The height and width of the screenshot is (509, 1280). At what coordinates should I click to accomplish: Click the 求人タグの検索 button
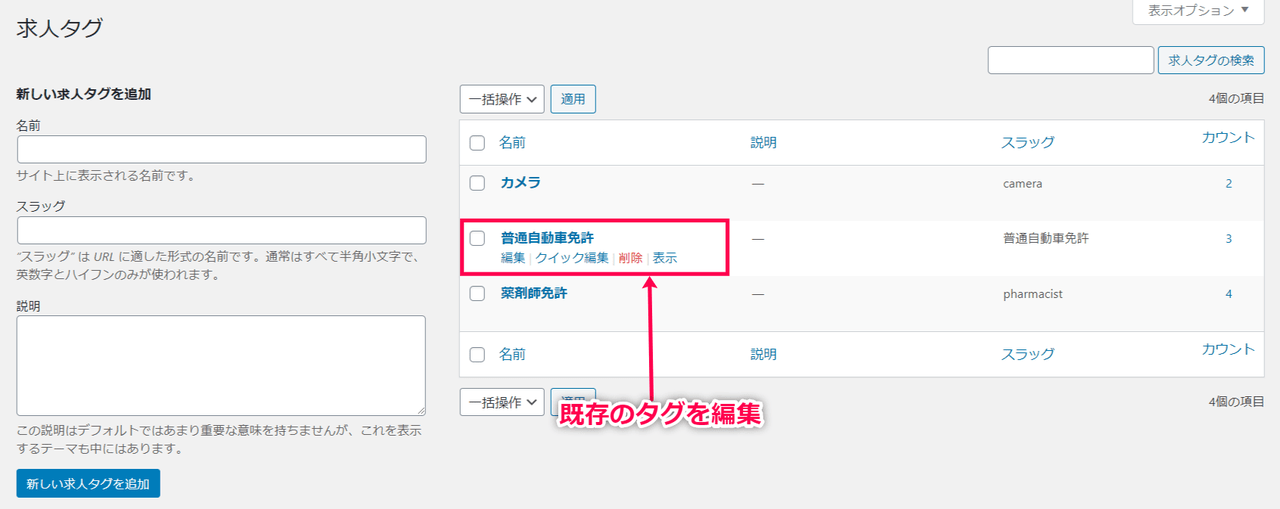point(1210,60)
